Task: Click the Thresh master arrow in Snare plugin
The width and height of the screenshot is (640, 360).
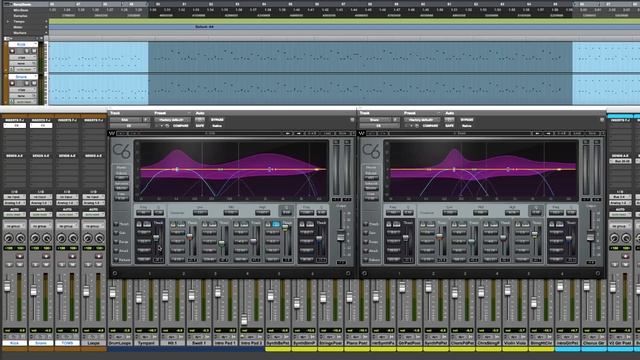Action: (366, 224)
